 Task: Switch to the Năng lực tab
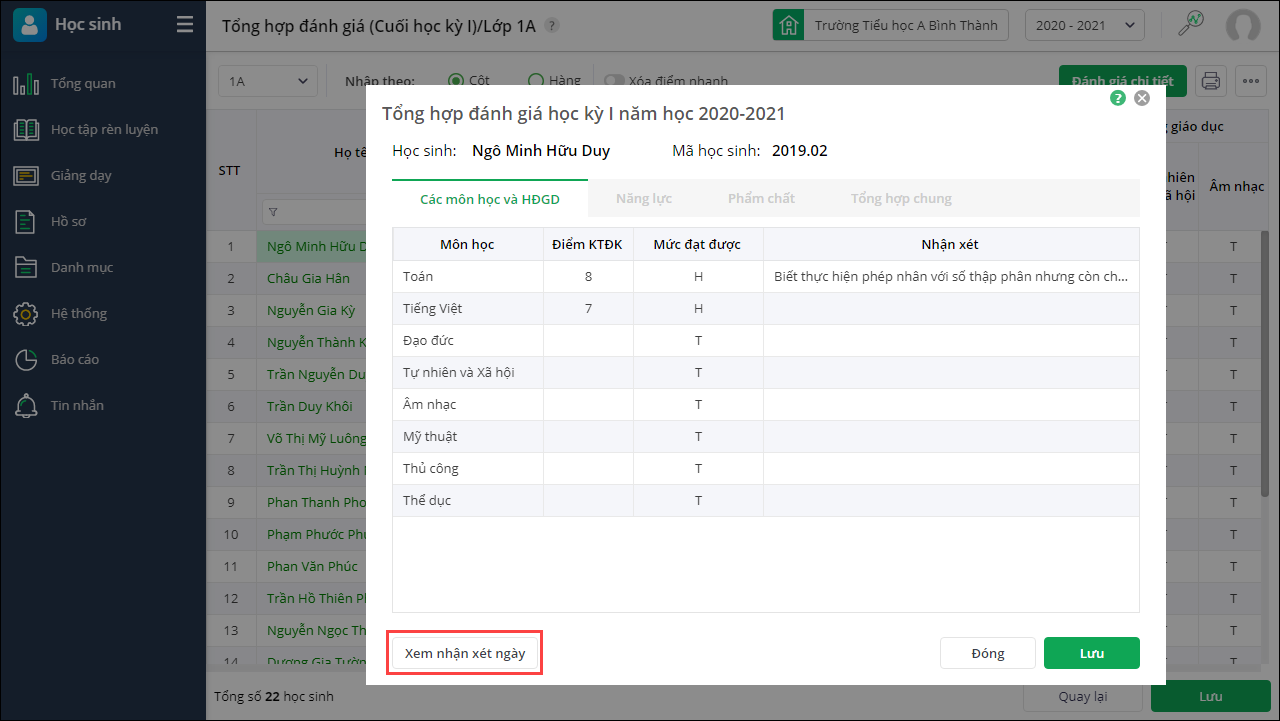click(644, 199)
